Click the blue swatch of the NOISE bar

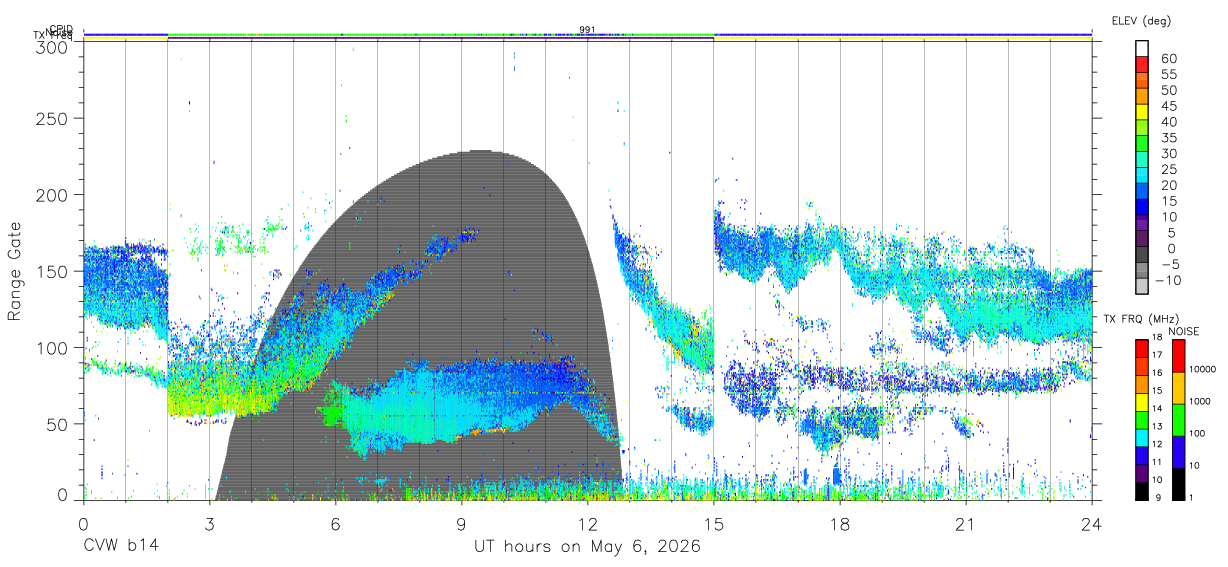(1177, 452)
